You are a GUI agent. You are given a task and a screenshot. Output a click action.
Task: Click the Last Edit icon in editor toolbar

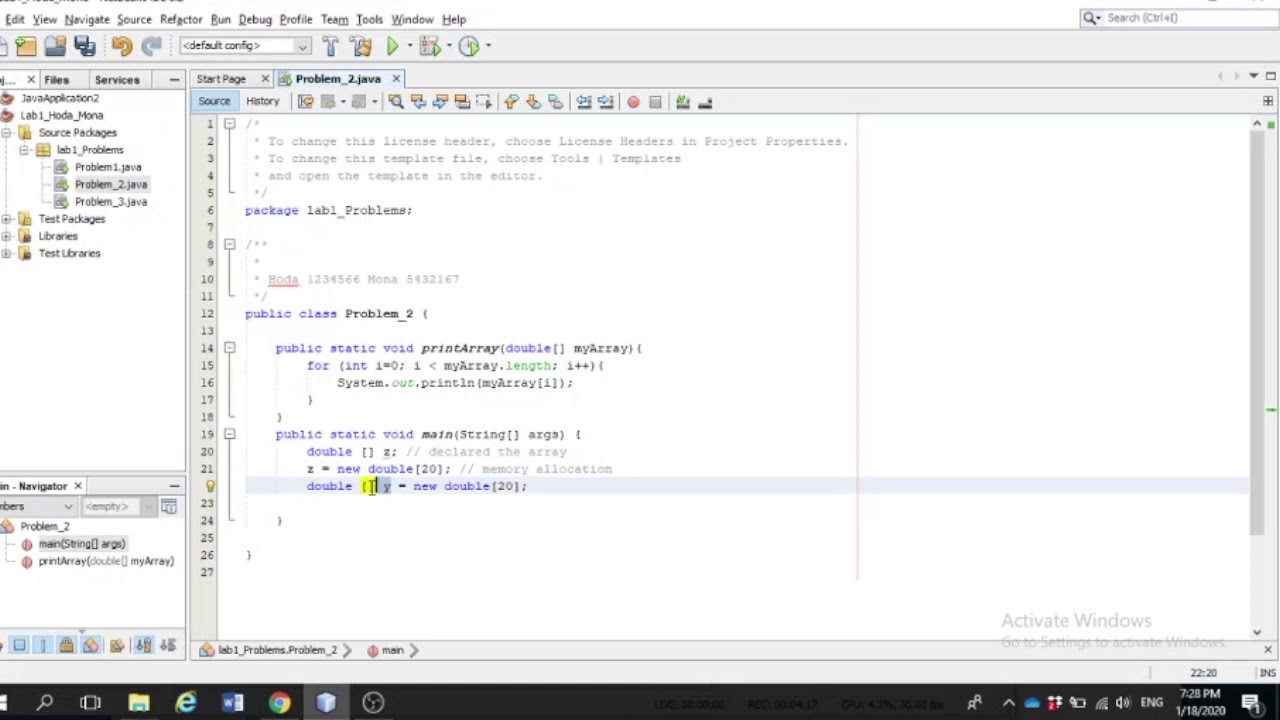tap(306, 102)
